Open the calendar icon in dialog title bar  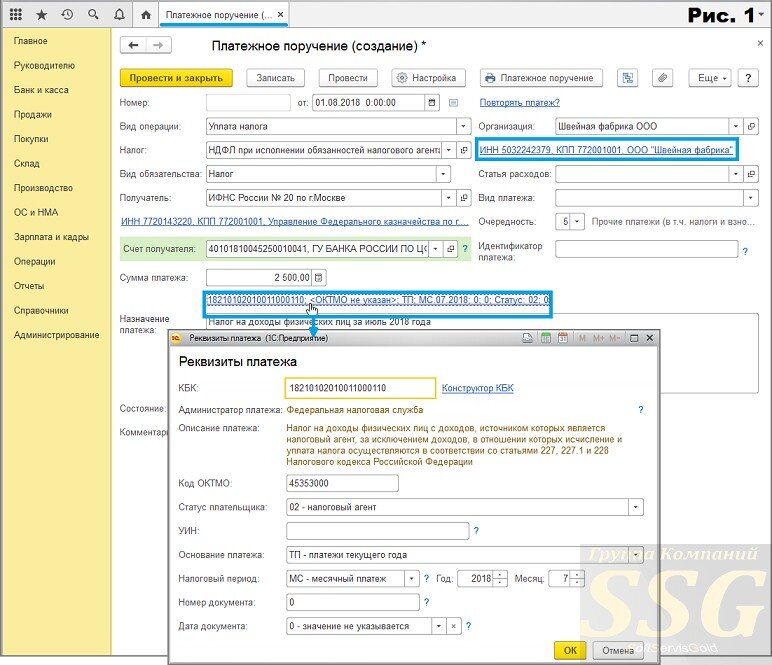tap(563, 338)
